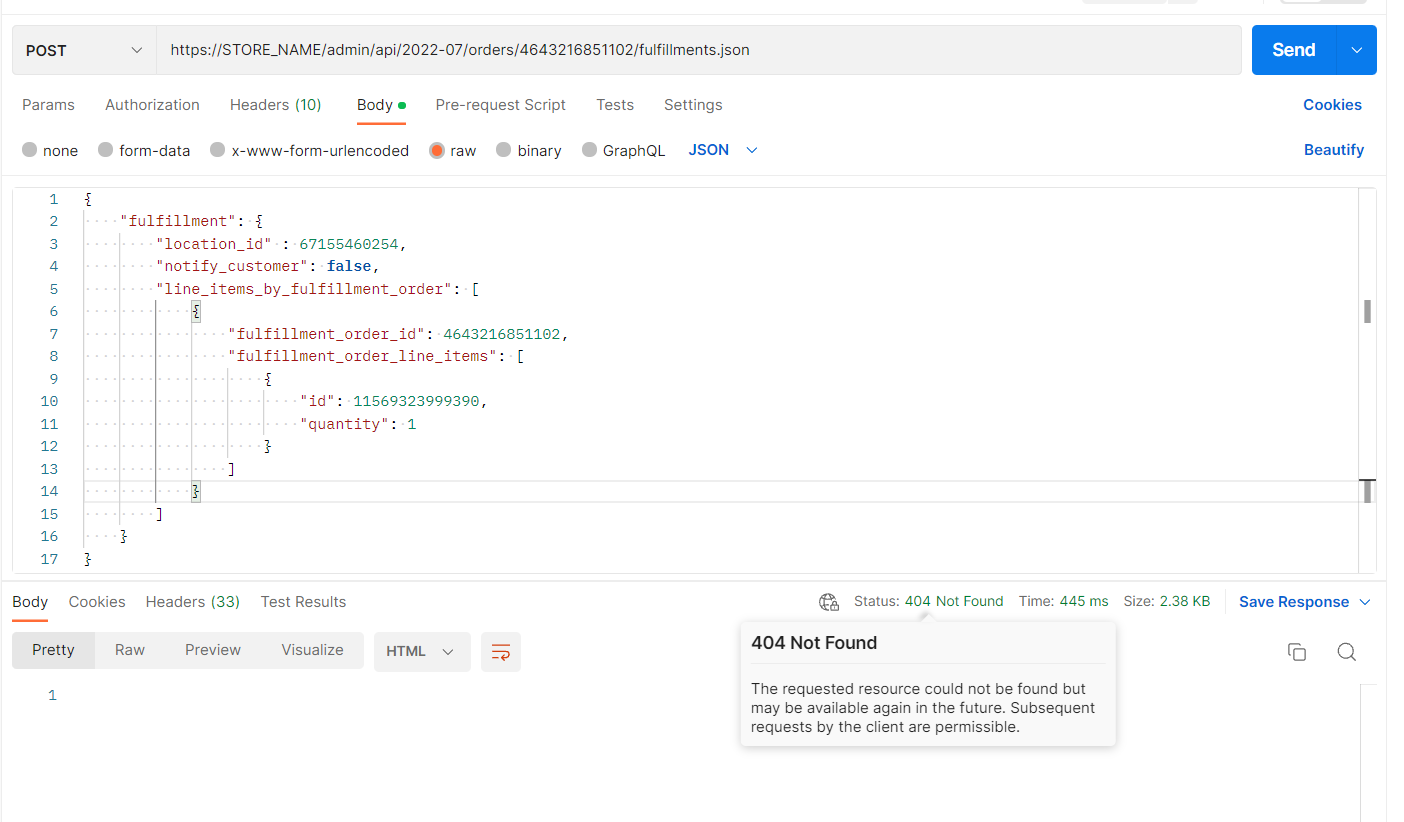The width and height of the screenshot is (1404, 822).
Task: Click the "line_items_by_fulfillment_order" key
Action: [x=304, y=289]
